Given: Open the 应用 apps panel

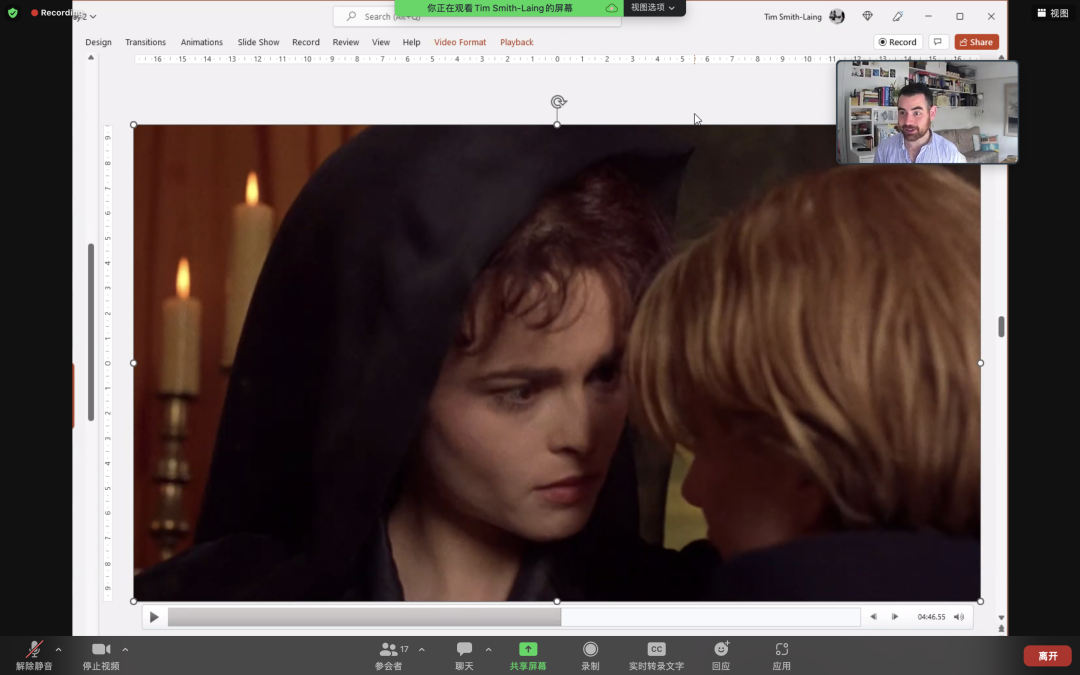Looking at the screenshot, I should pyautogui.click(x=782, y=656).
